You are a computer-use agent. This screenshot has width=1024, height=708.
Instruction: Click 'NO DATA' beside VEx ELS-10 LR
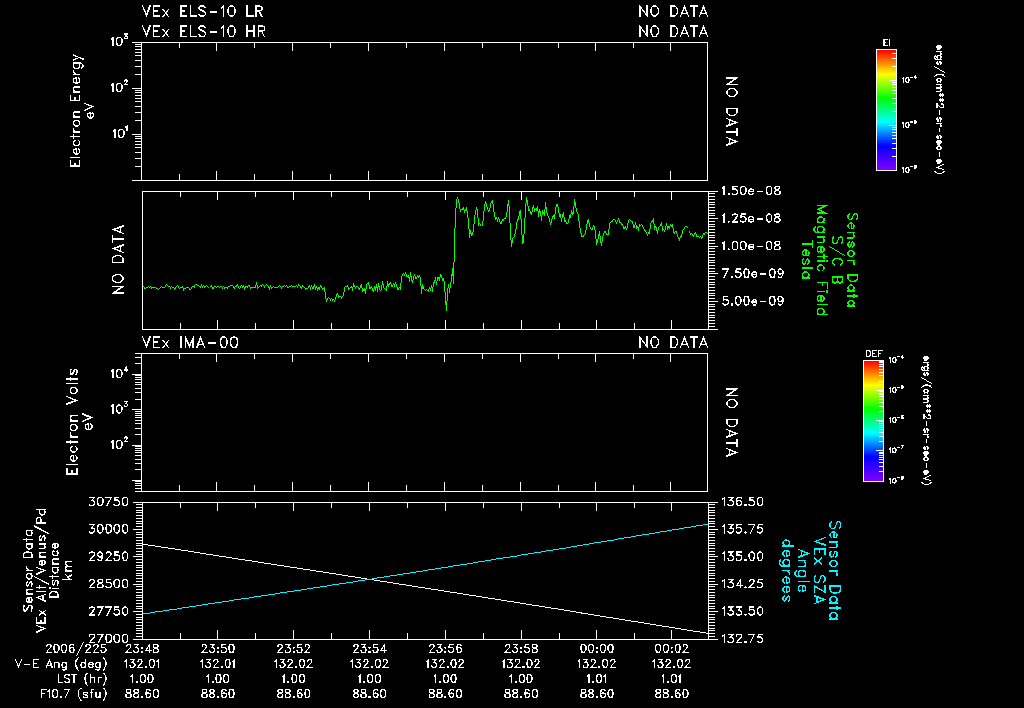[x=673, y=12]
